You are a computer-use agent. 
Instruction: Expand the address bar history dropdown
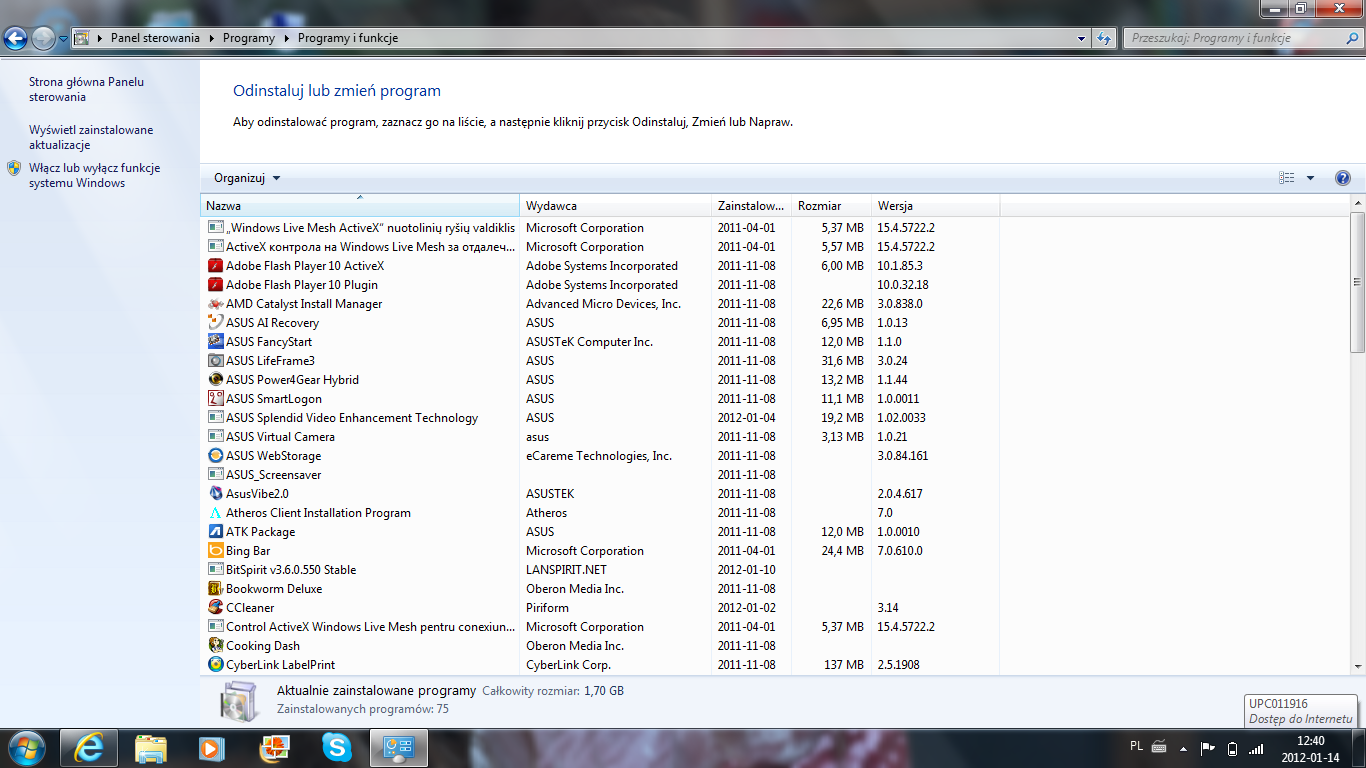coord(1082,38)
